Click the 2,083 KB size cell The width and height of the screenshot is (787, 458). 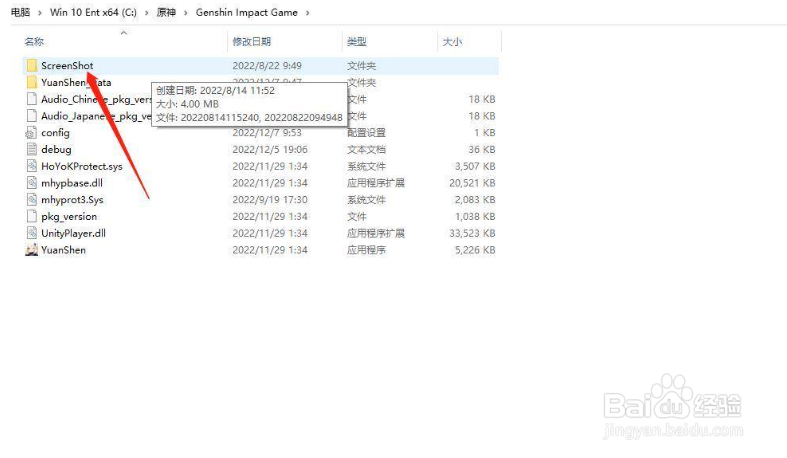(475, 200)
